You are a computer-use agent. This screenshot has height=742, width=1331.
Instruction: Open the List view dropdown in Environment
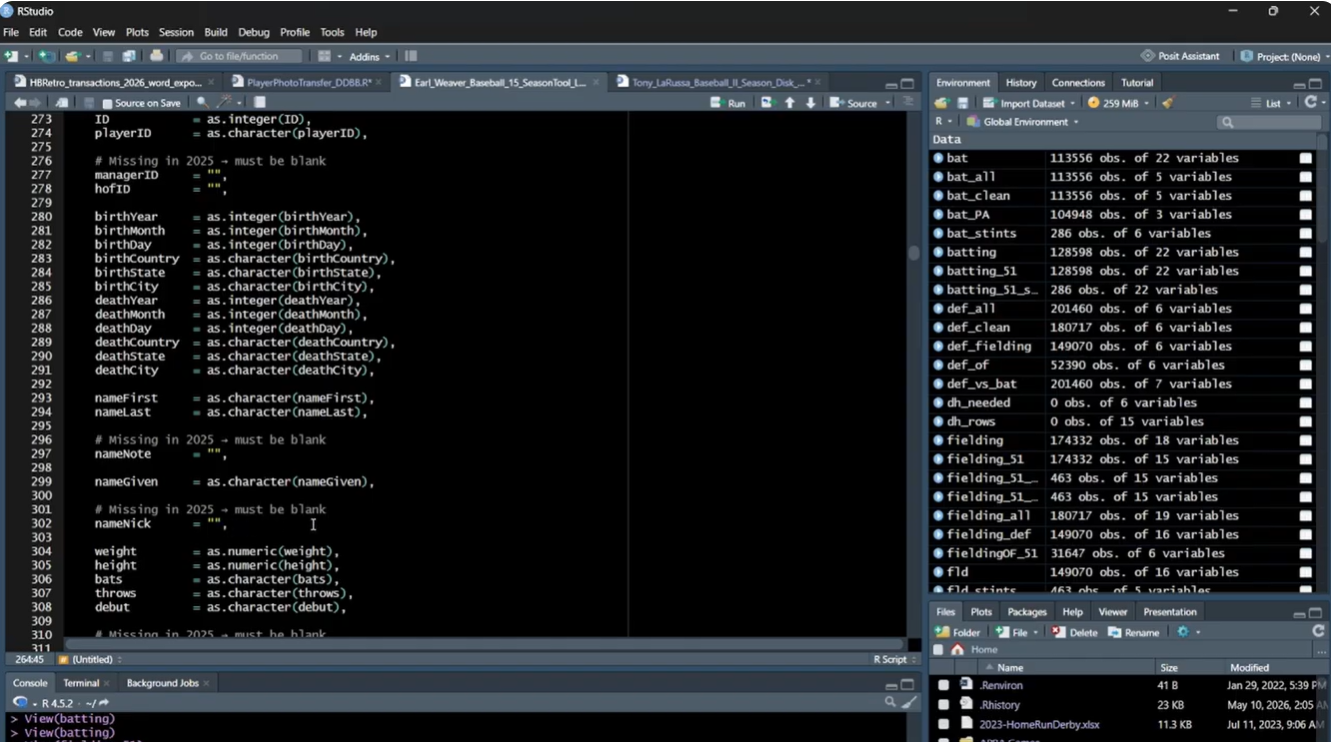pos(1272,103)
